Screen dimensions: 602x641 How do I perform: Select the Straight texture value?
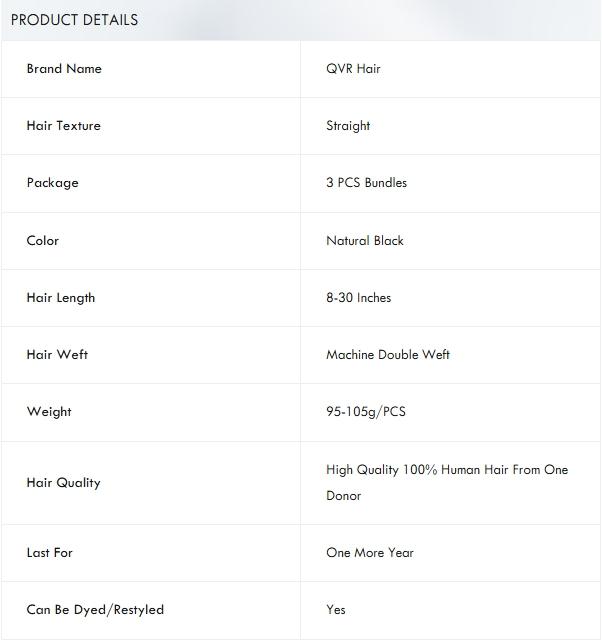[x=348, y=126]
